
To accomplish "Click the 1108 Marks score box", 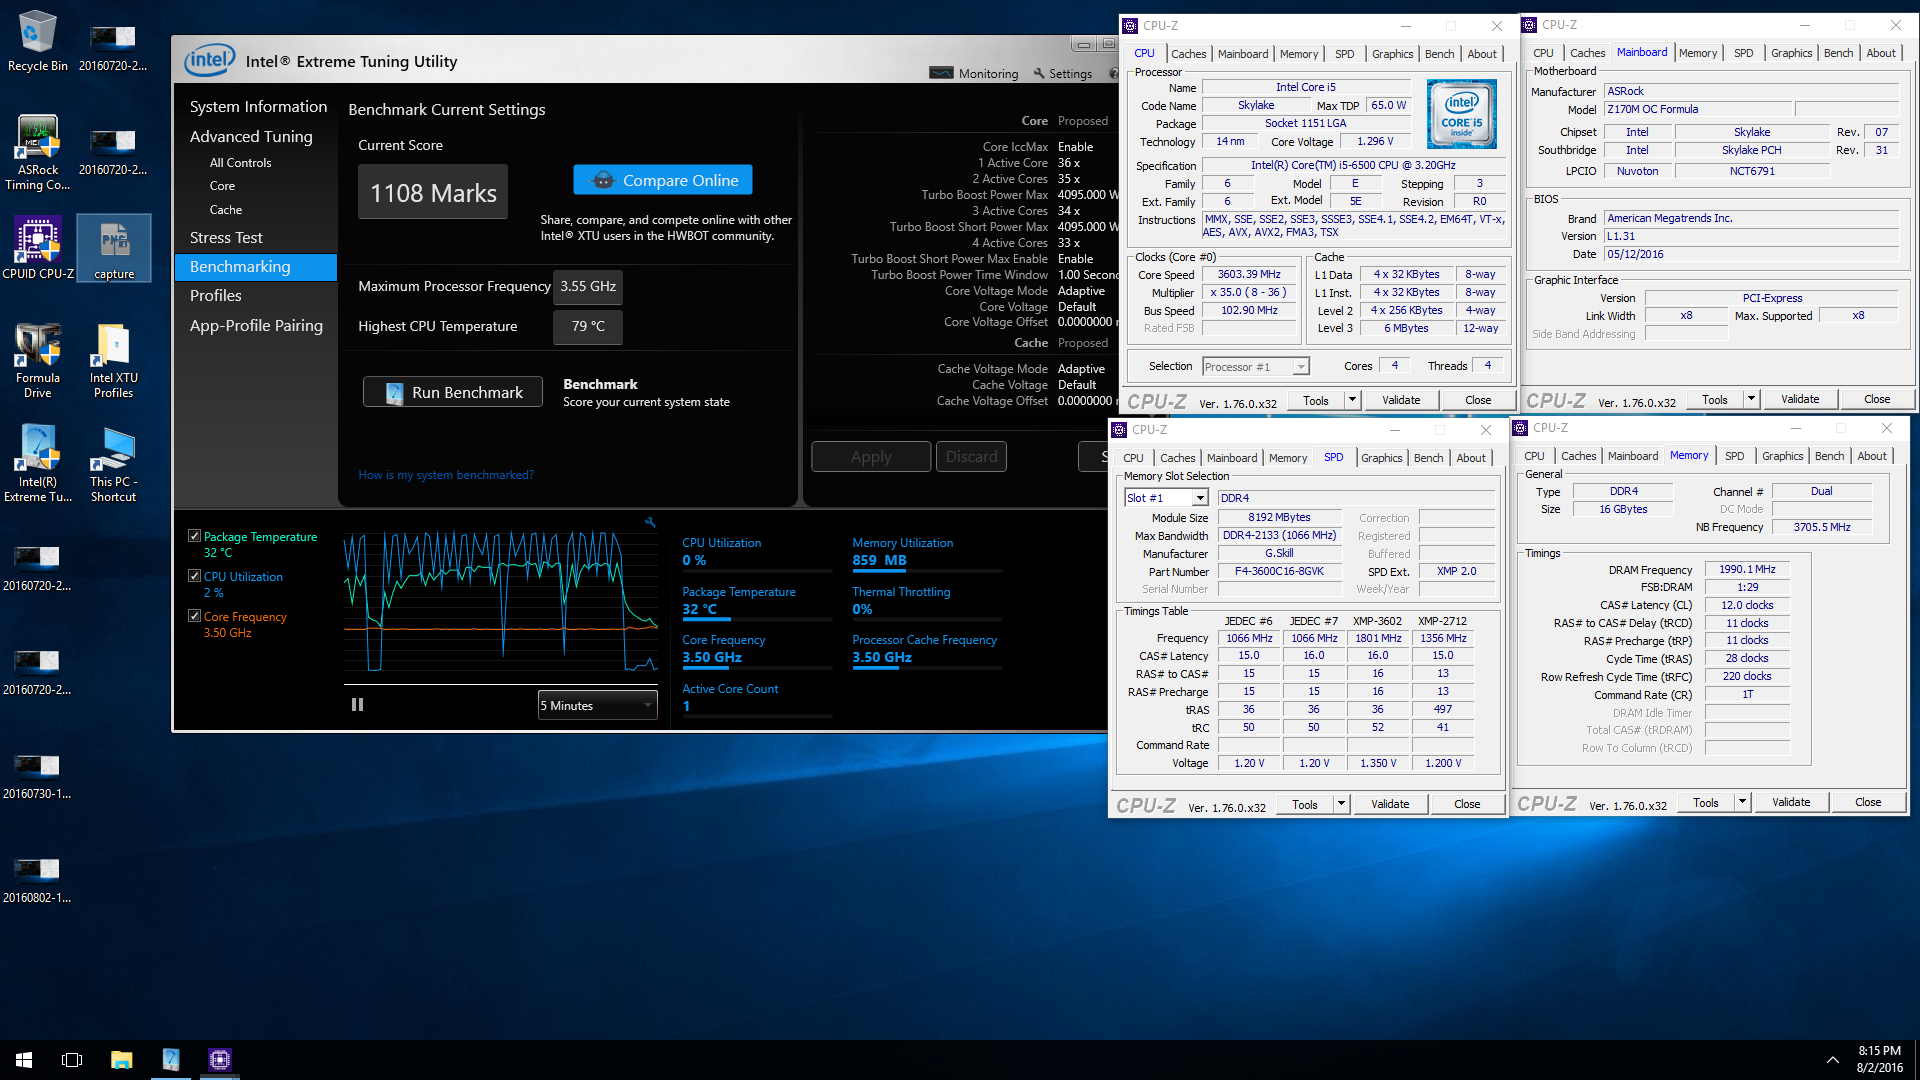I will pos(433,192).
